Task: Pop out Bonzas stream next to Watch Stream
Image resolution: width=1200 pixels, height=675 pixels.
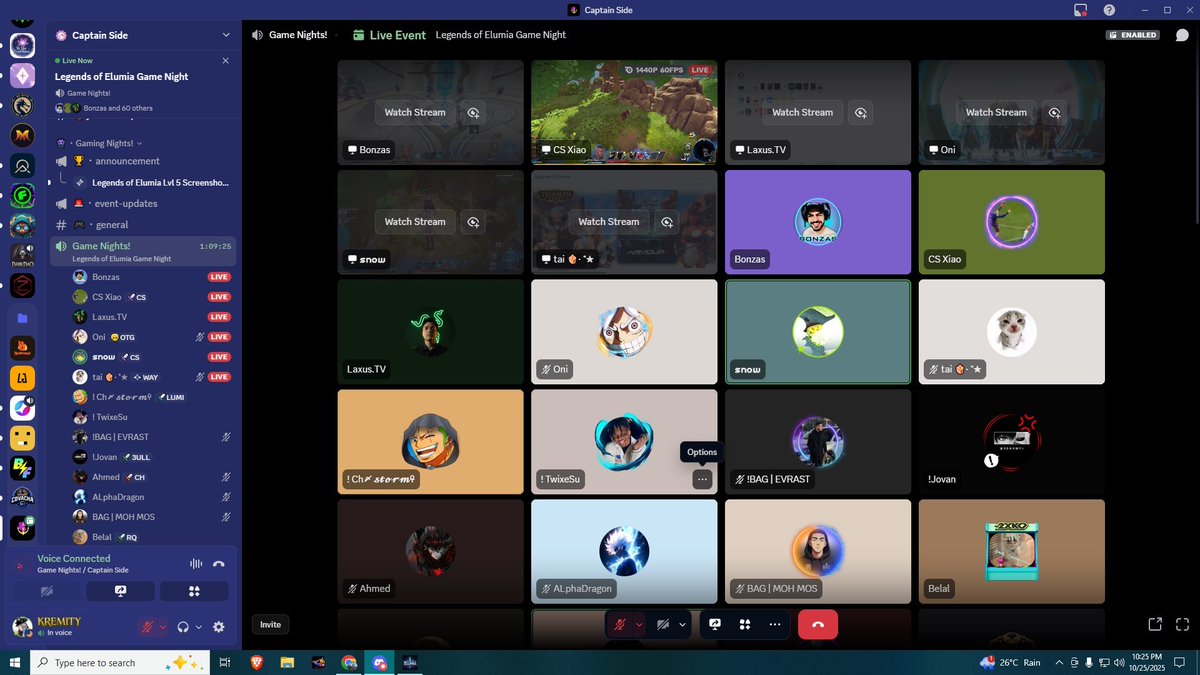Action: point(473,112)
